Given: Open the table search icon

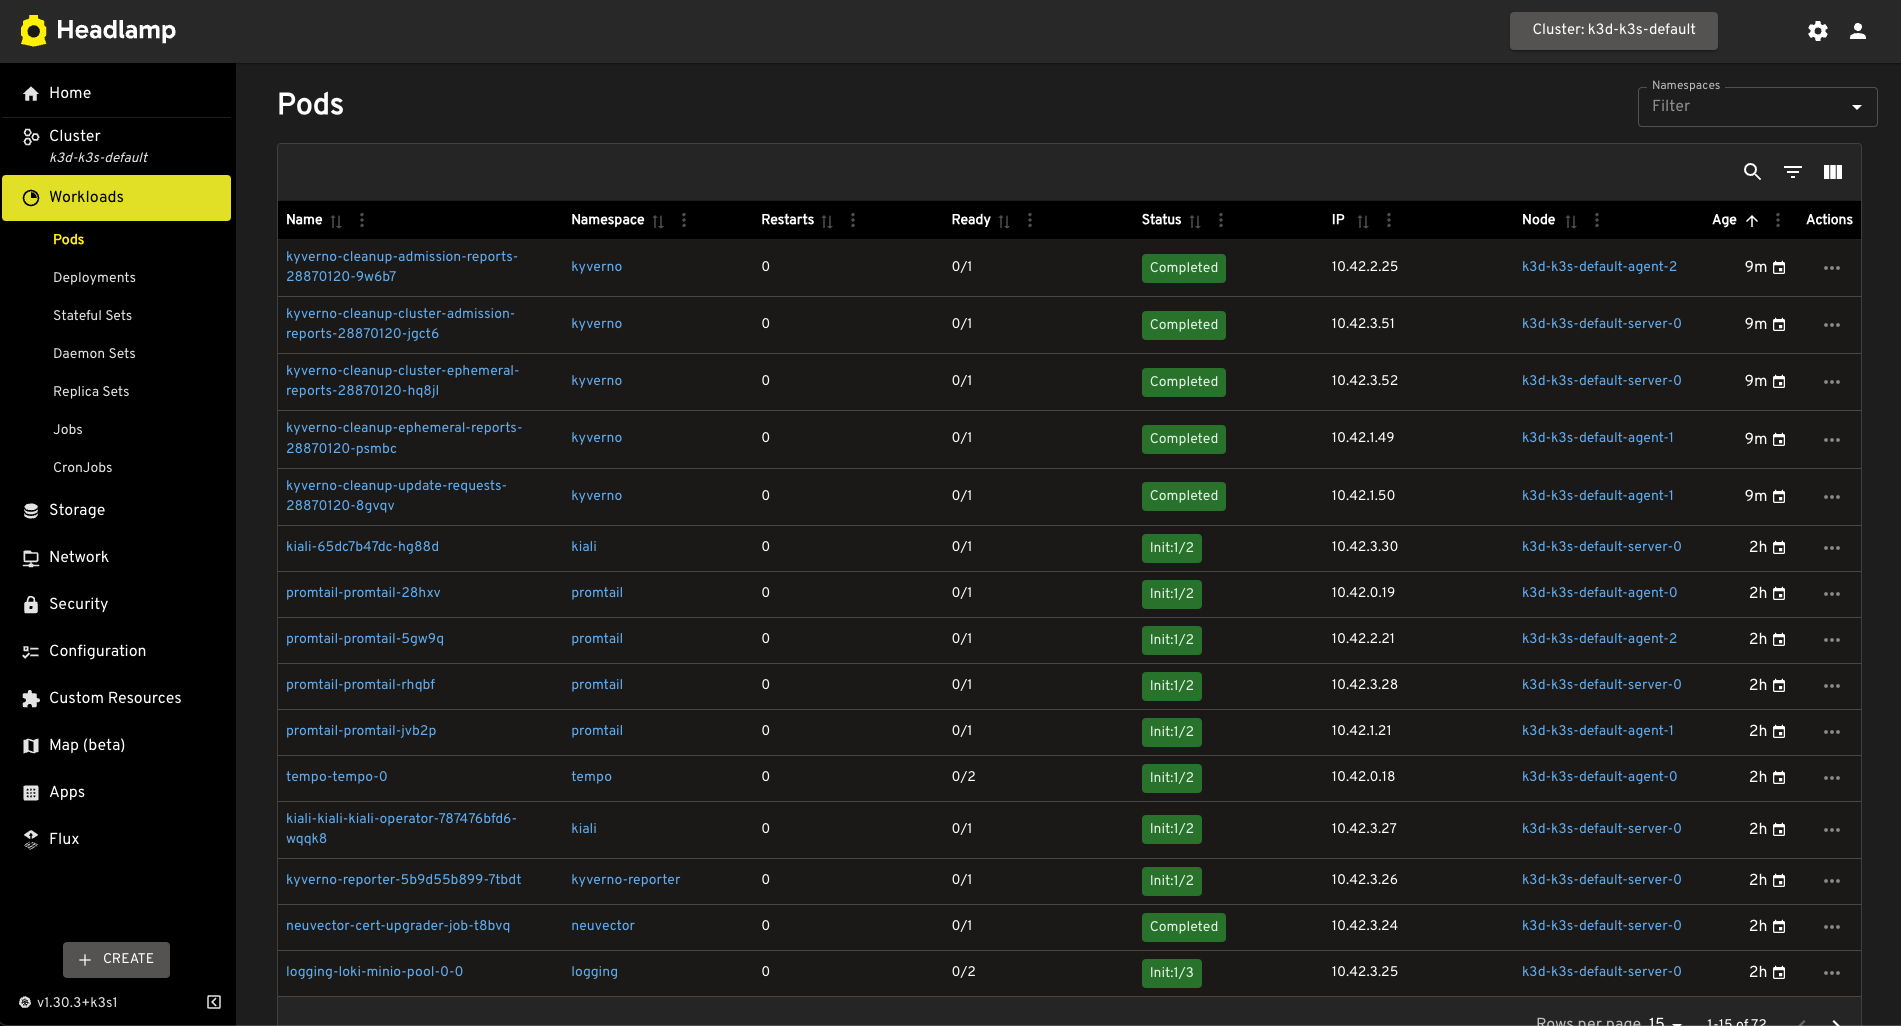Looking at the screenshot, I should [1752, 172].
